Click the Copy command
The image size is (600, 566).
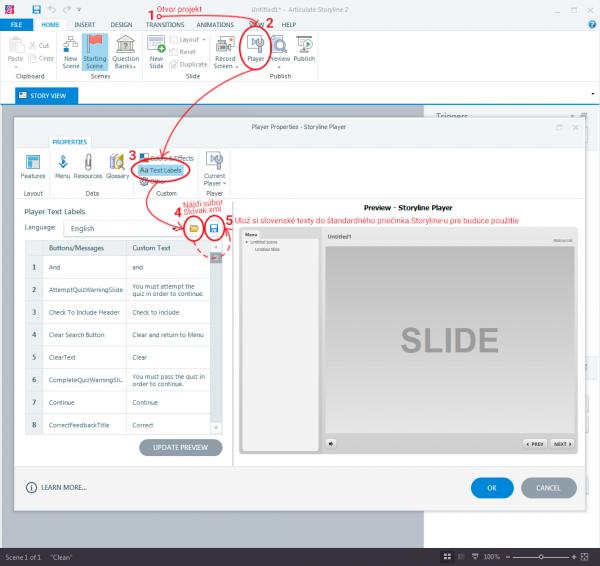point(41,58)
